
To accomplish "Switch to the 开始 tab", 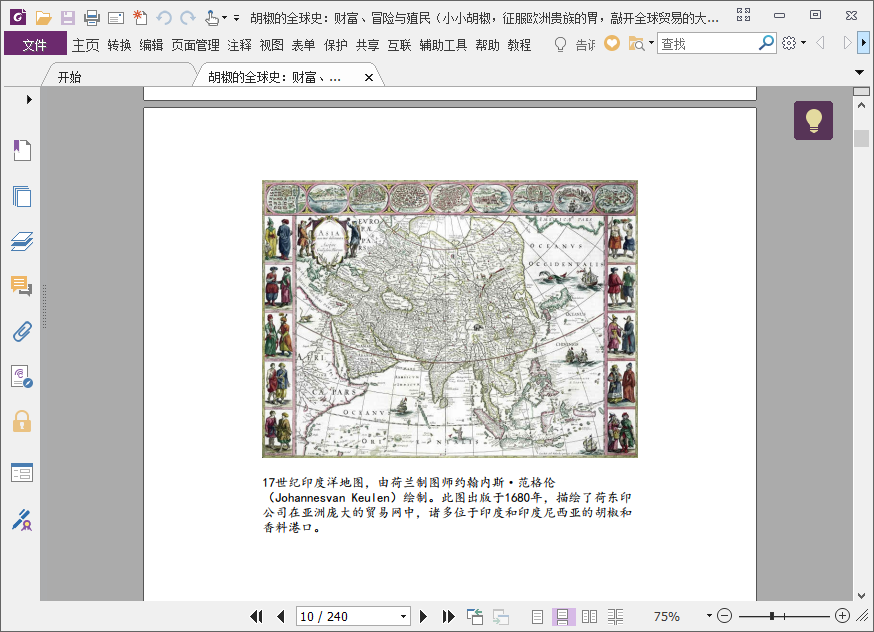I will [70, 78].
